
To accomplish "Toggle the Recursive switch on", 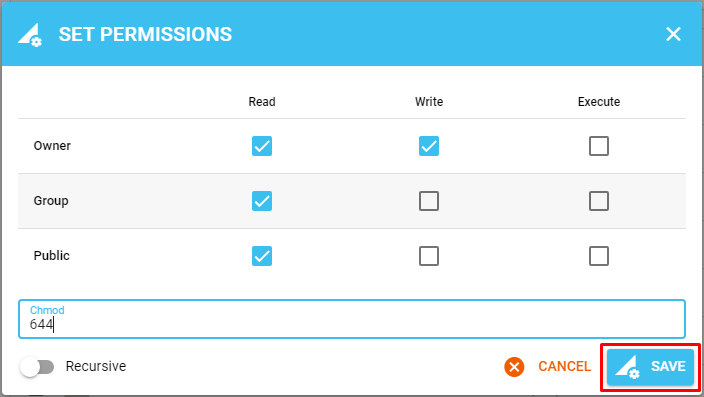I will tap(37, 367).
